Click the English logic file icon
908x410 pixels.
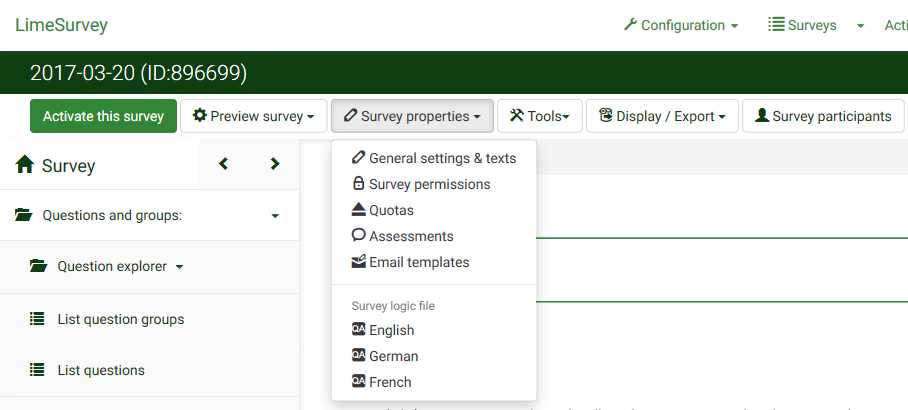[x=359, y=330]
